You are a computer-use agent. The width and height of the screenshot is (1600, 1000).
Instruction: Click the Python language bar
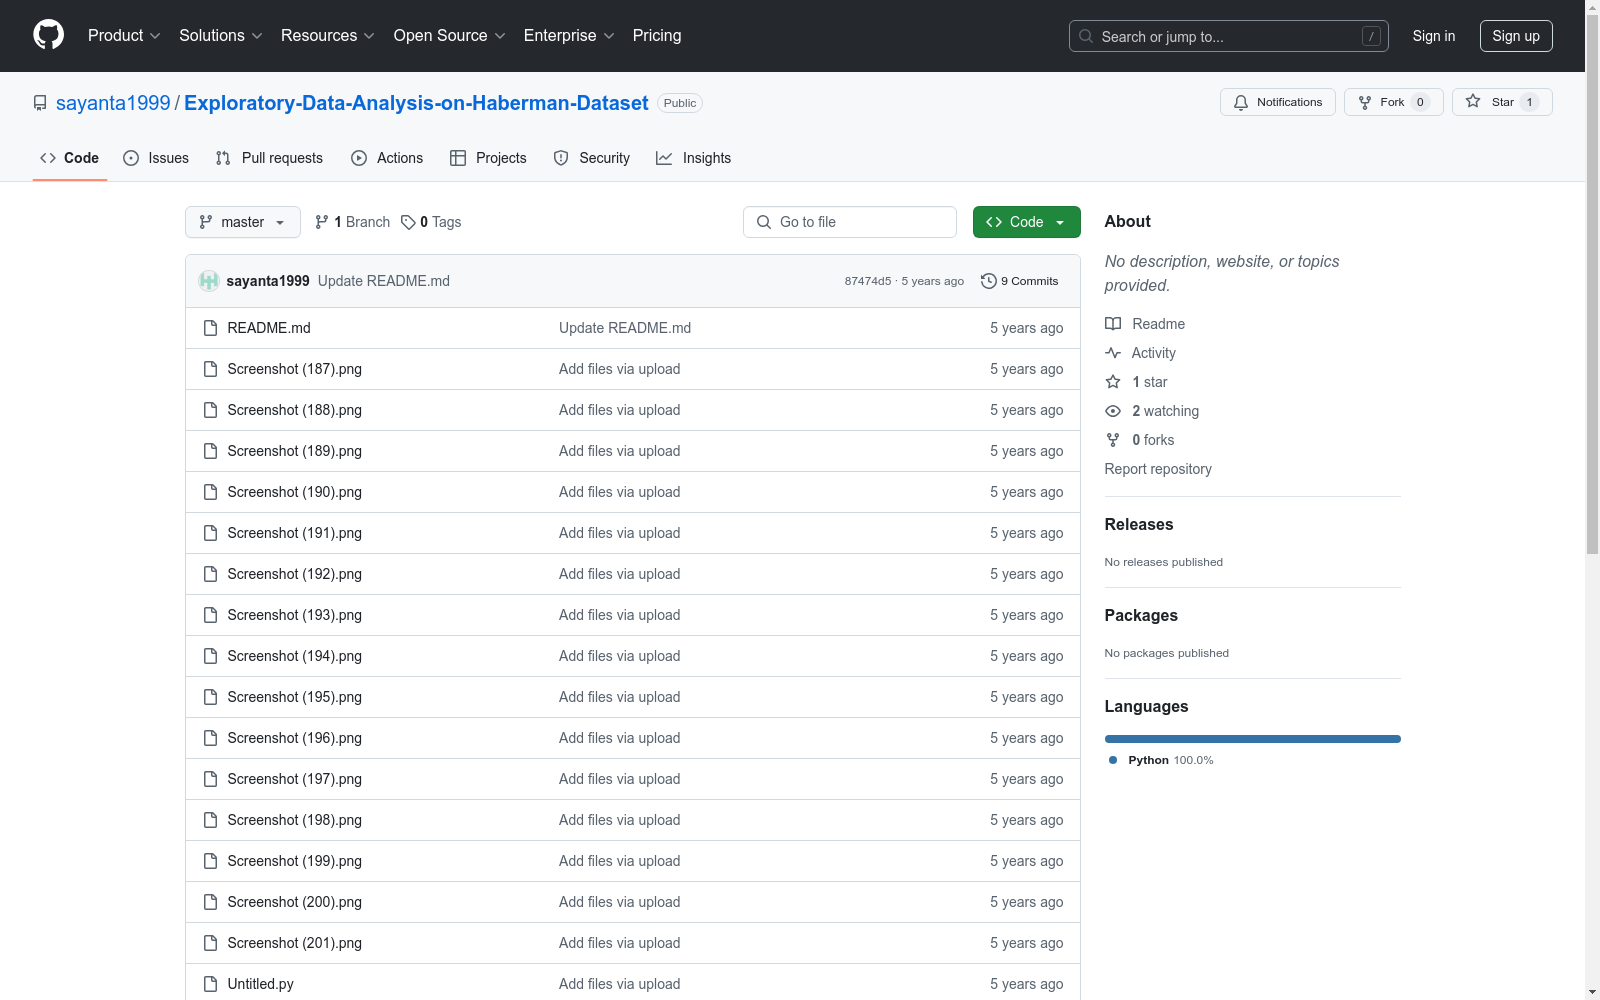(x=1253, y=739)
